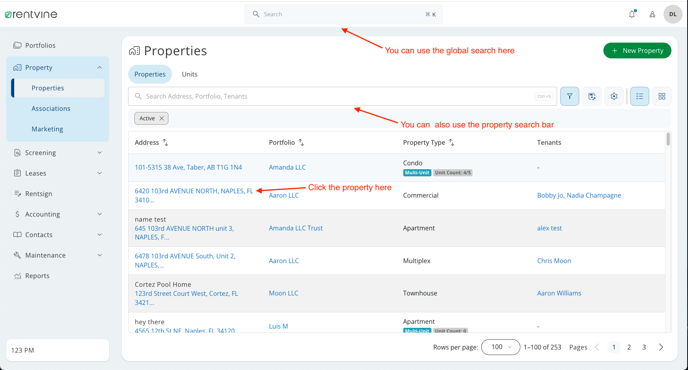Viewport: 688px width, 370px height.
Task: Click the Screening sidebar icon
Action: tap(17, 153)
